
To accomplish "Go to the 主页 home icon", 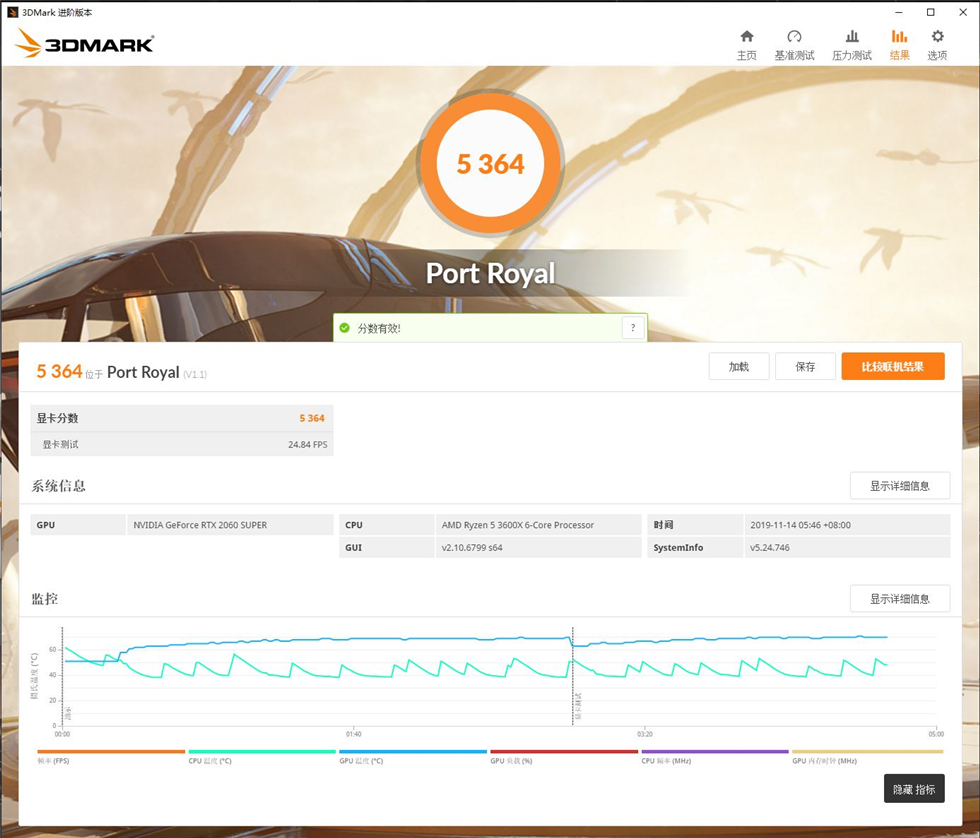I will coord(746,37).
